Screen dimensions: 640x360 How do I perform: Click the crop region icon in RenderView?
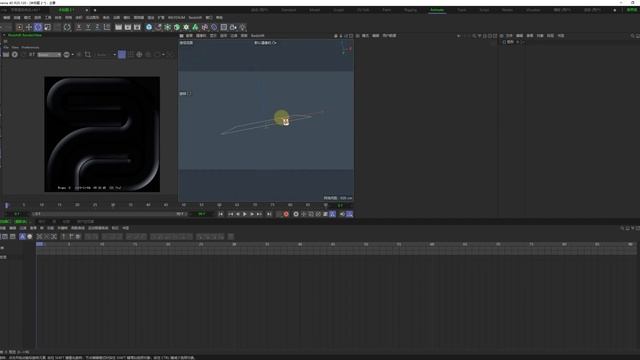click(88, 54)
